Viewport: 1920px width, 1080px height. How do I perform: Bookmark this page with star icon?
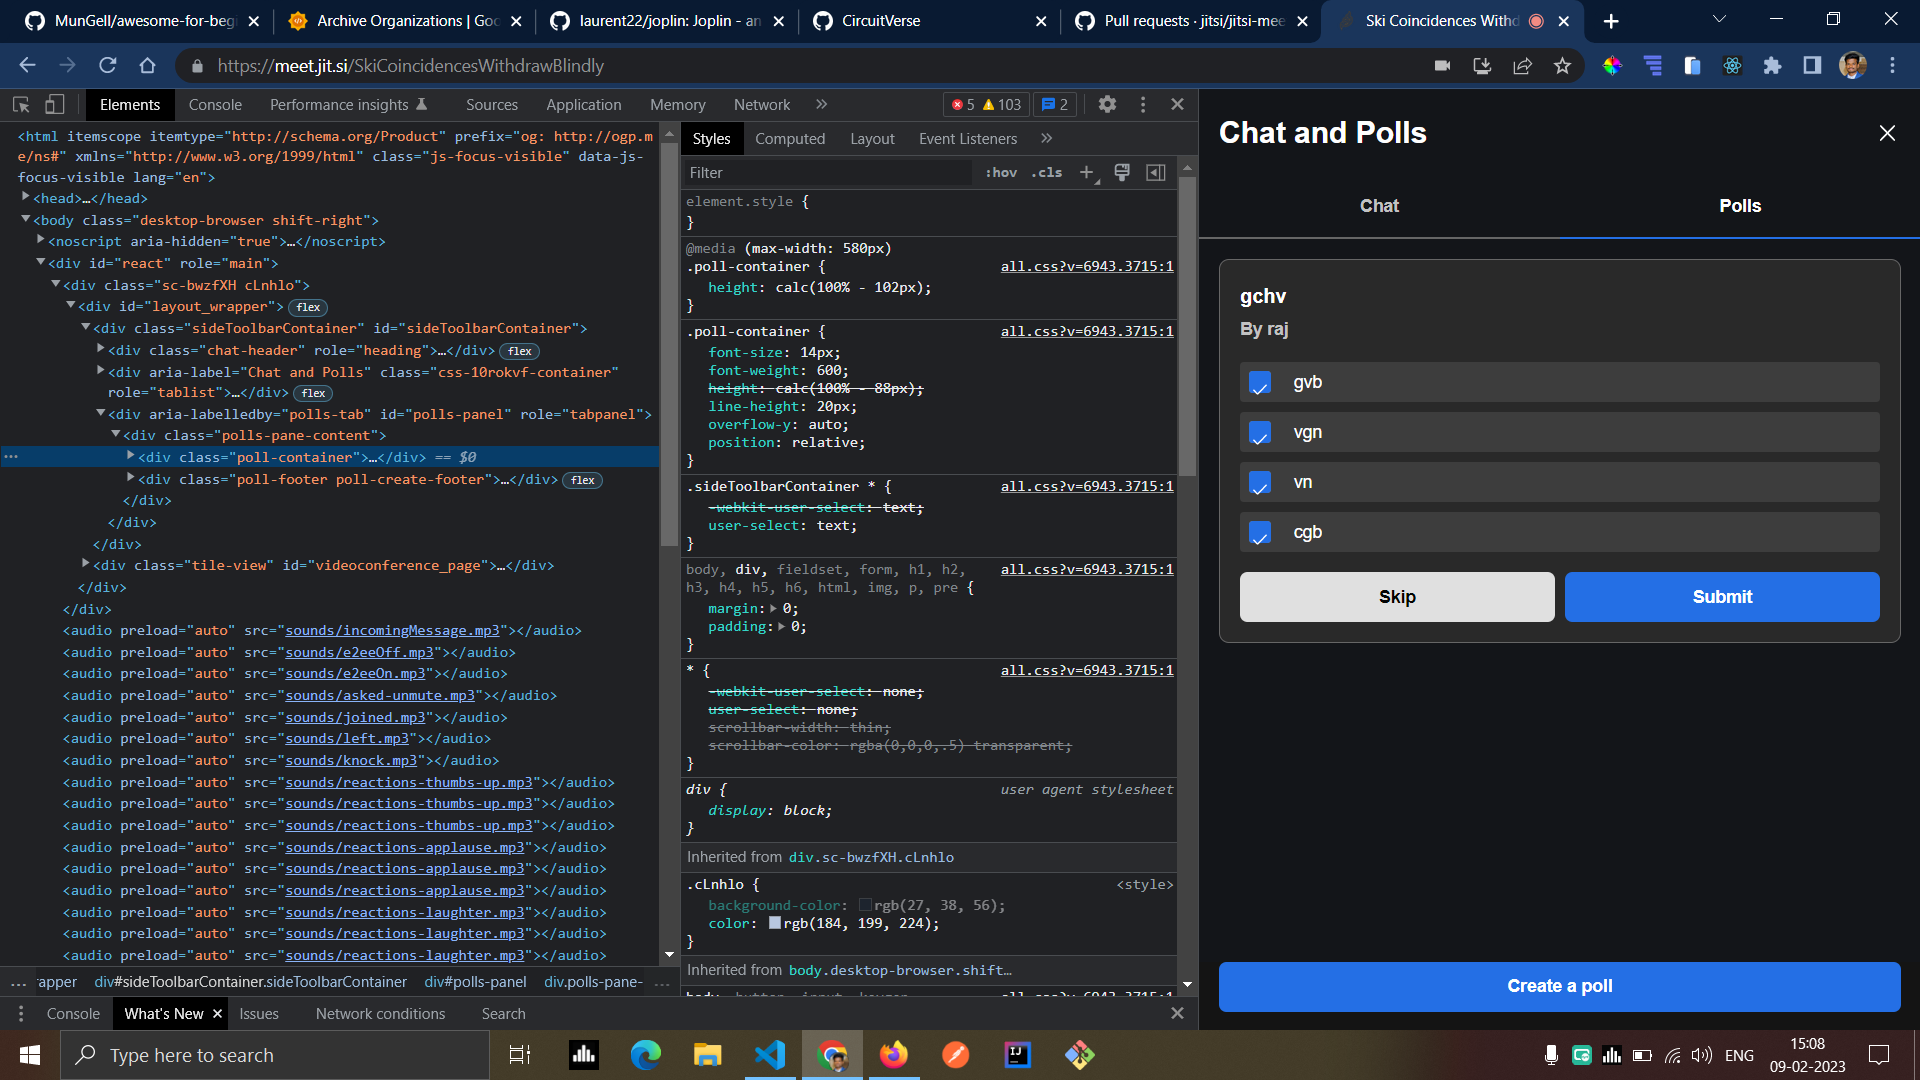pyautogui.click(x=1562, y=66)
